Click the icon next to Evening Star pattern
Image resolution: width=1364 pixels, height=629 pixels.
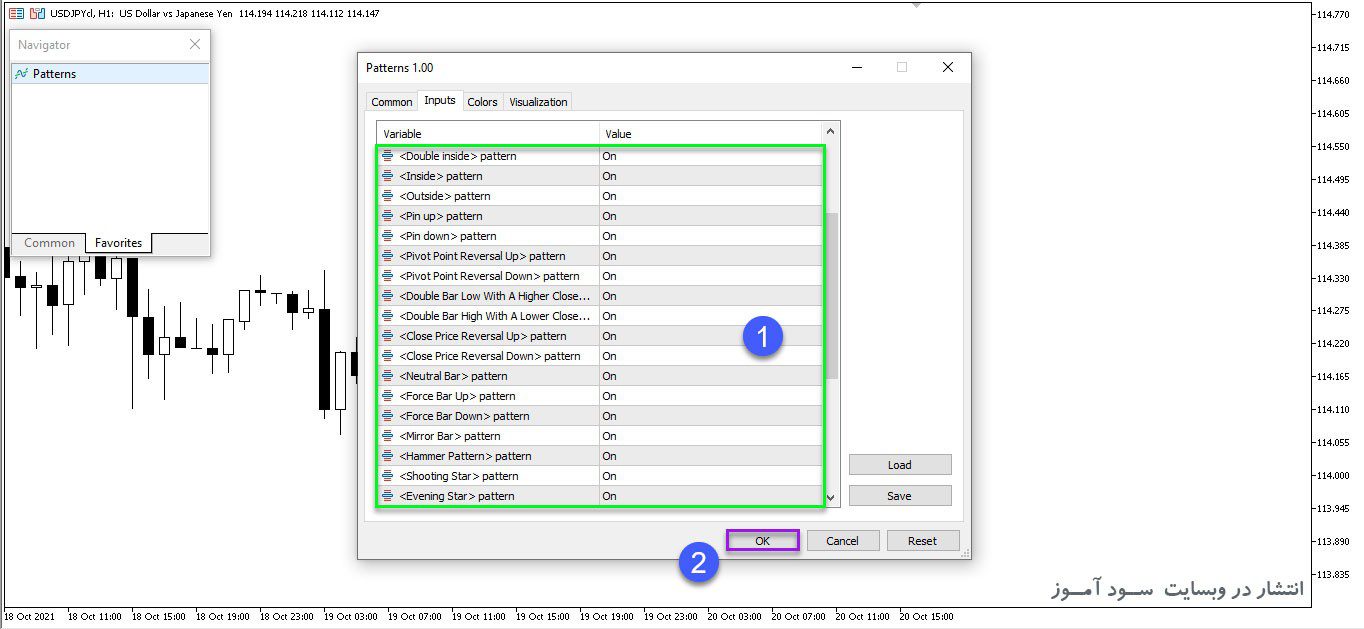(x=388, y=496)
